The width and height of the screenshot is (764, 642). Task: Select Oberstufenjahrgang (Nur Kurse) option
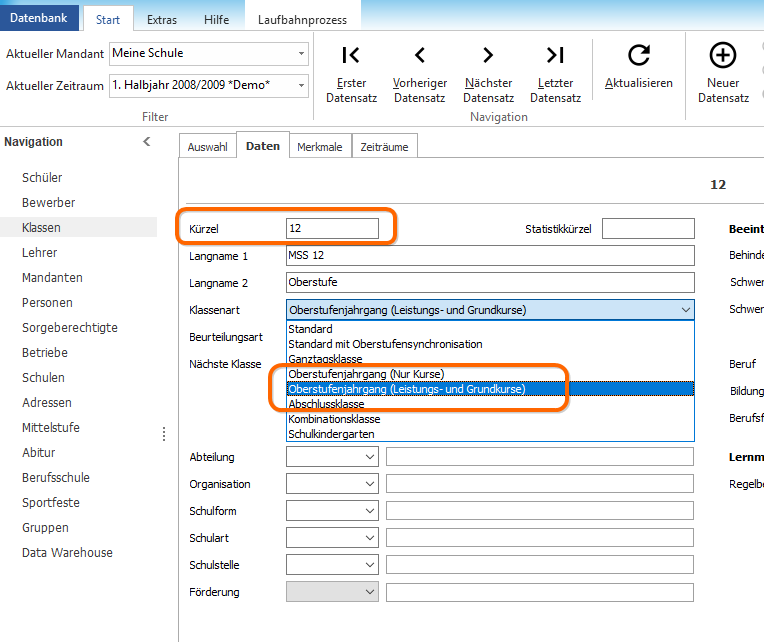(490, 374)
